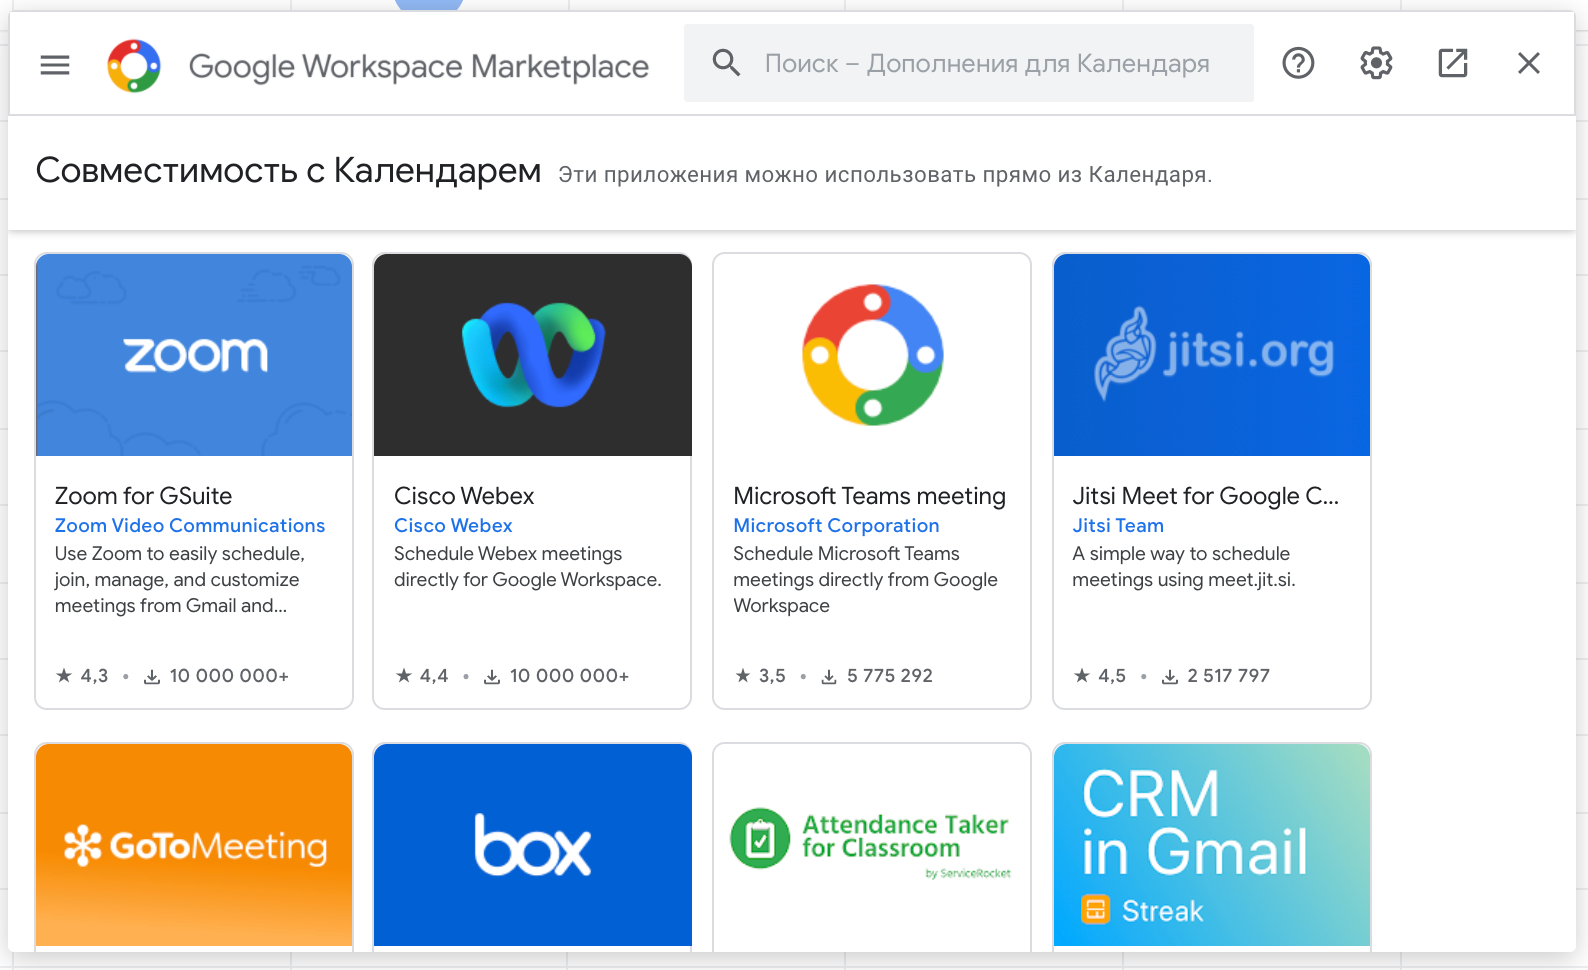Open Attendance Taker for Classroom thumbnail
Viewport: 1588px width, 970px height.
click(872, 845)
